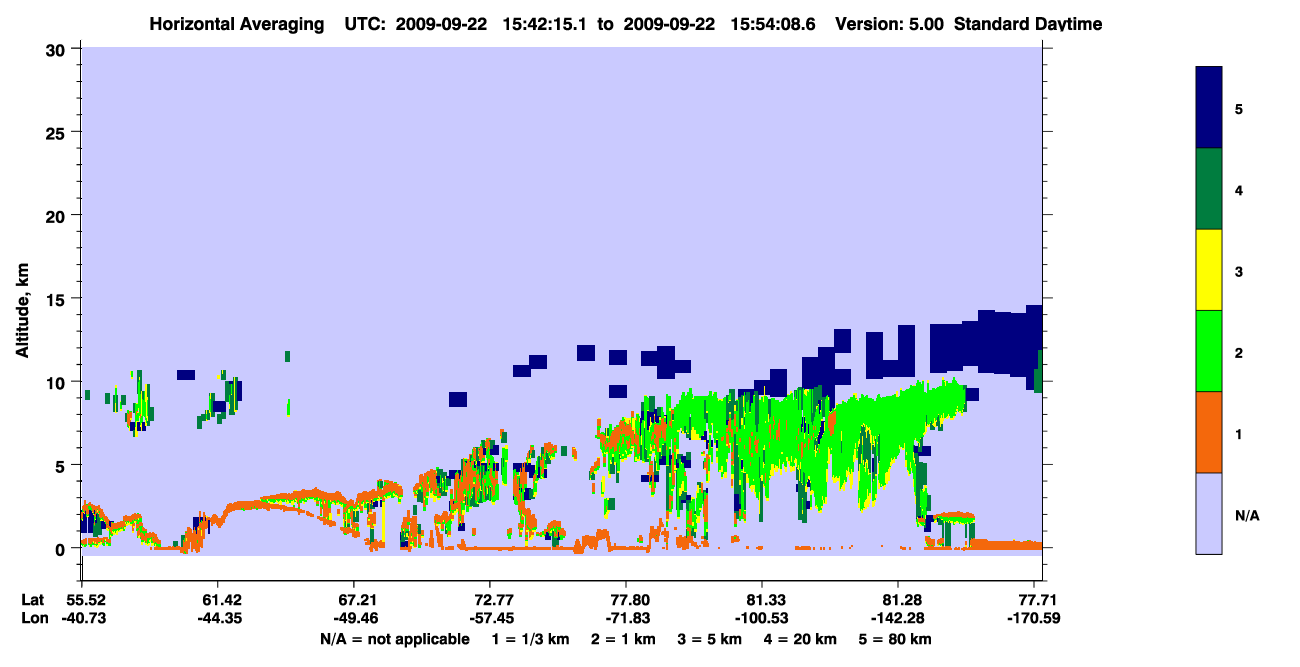The image size is (1300, 667).
Task: Click the "5 = 80 km" legend entry
Action: [895, 639]
